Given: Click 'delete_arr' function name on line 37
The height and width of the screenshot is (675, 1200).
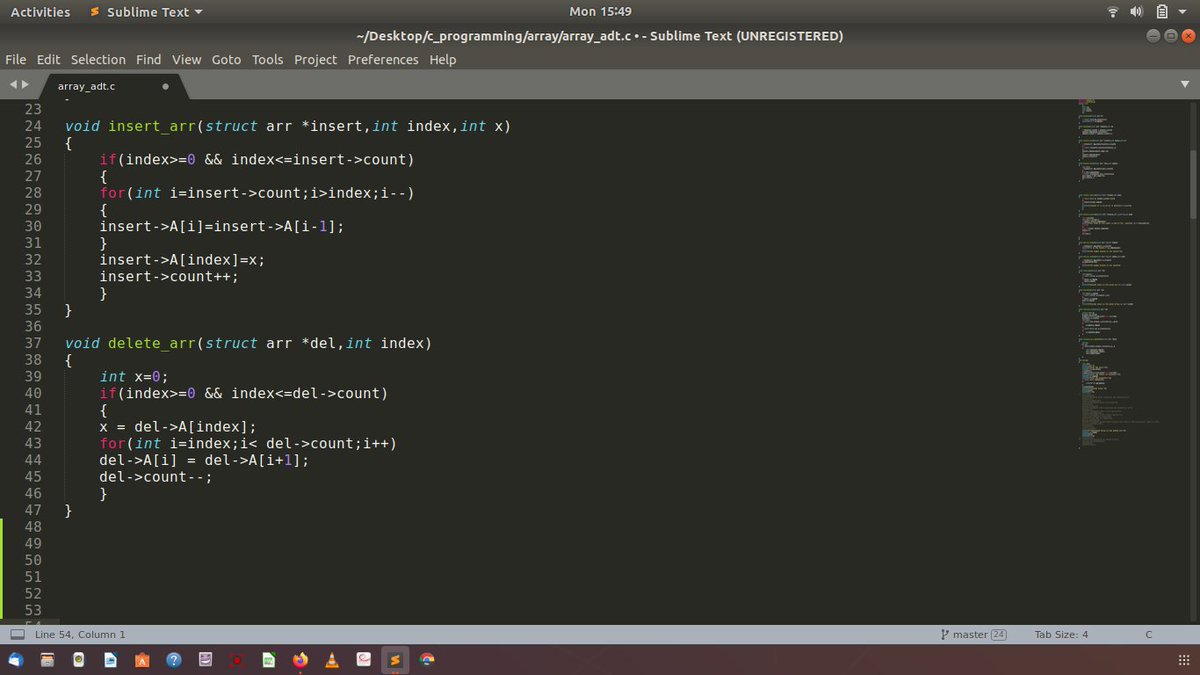Looking at the screenshot, I should tap(152, 343).
